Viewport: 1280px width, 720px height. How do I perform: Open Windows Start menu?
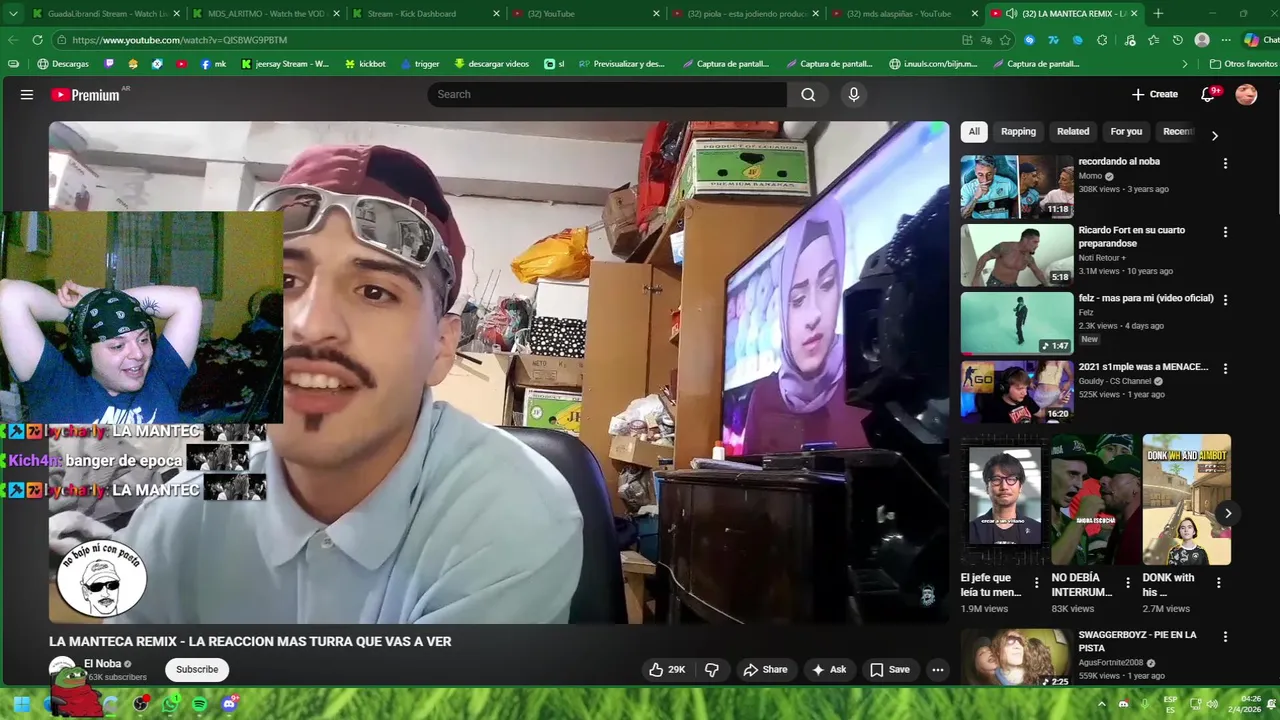coord(21,704)
